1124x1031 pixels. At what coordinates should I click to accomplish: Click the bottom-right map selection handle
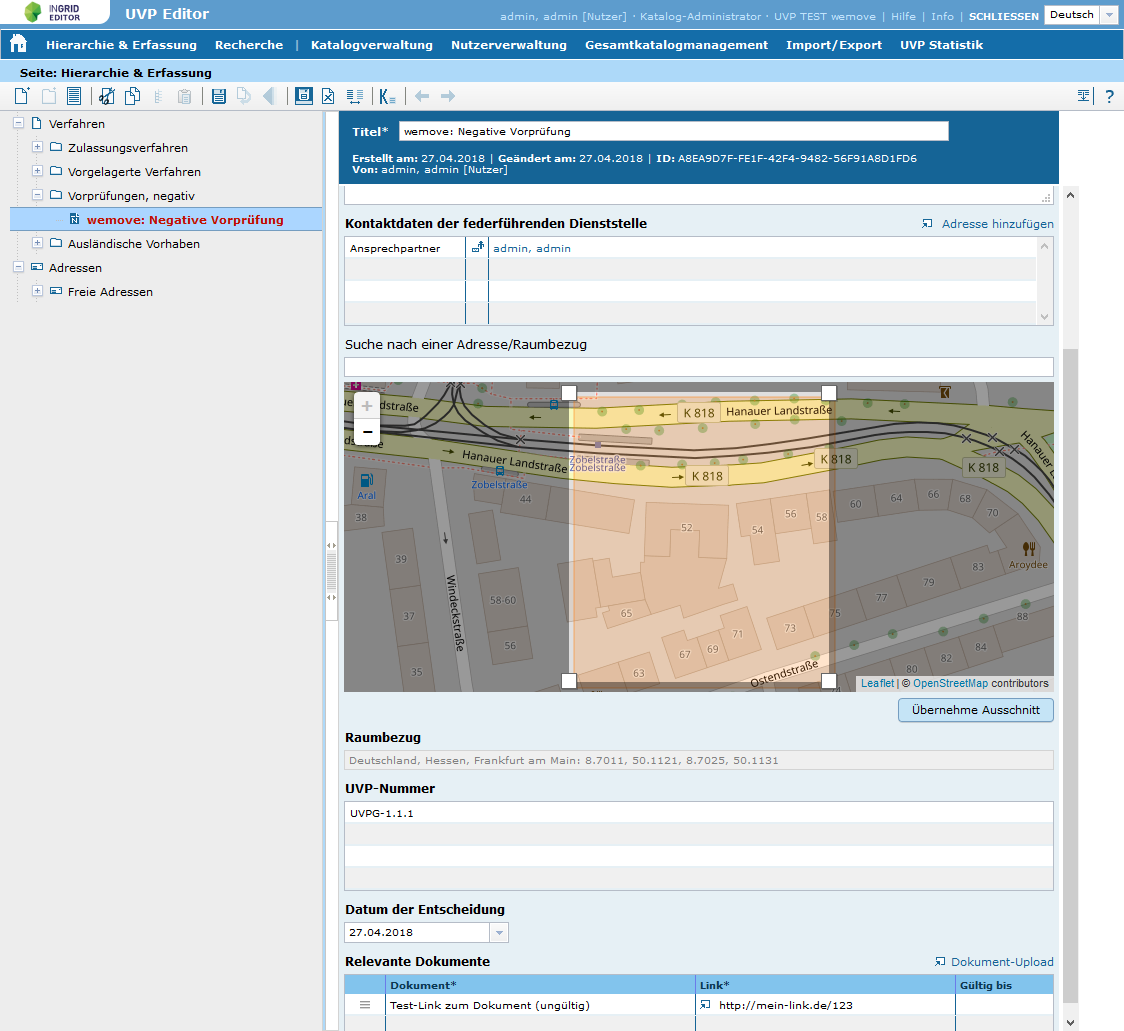coord(828,680)
